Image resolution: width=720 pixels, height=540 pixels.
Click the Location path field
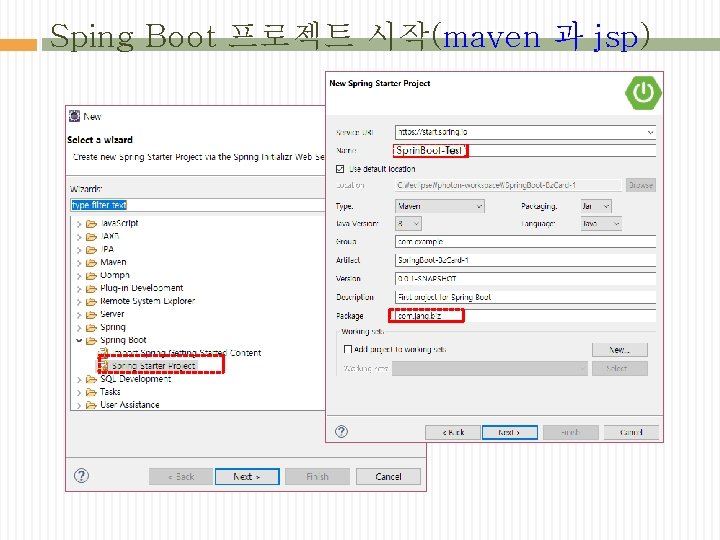point(508,185)
